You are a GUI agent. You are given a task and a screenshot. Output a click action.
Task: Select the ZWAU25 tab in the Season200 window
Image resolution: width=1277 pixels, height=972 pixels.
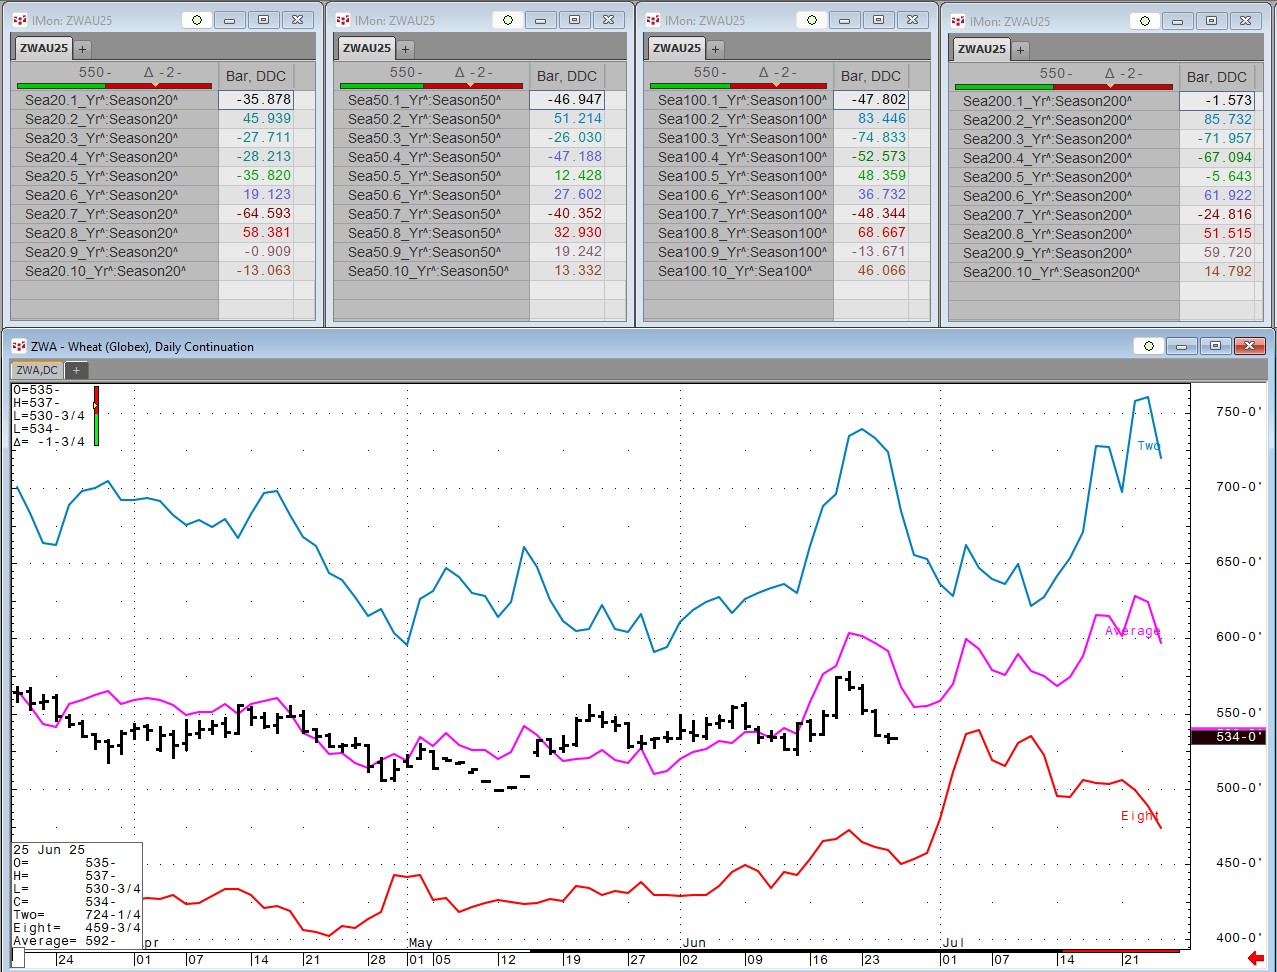click(x=982, y=48)
